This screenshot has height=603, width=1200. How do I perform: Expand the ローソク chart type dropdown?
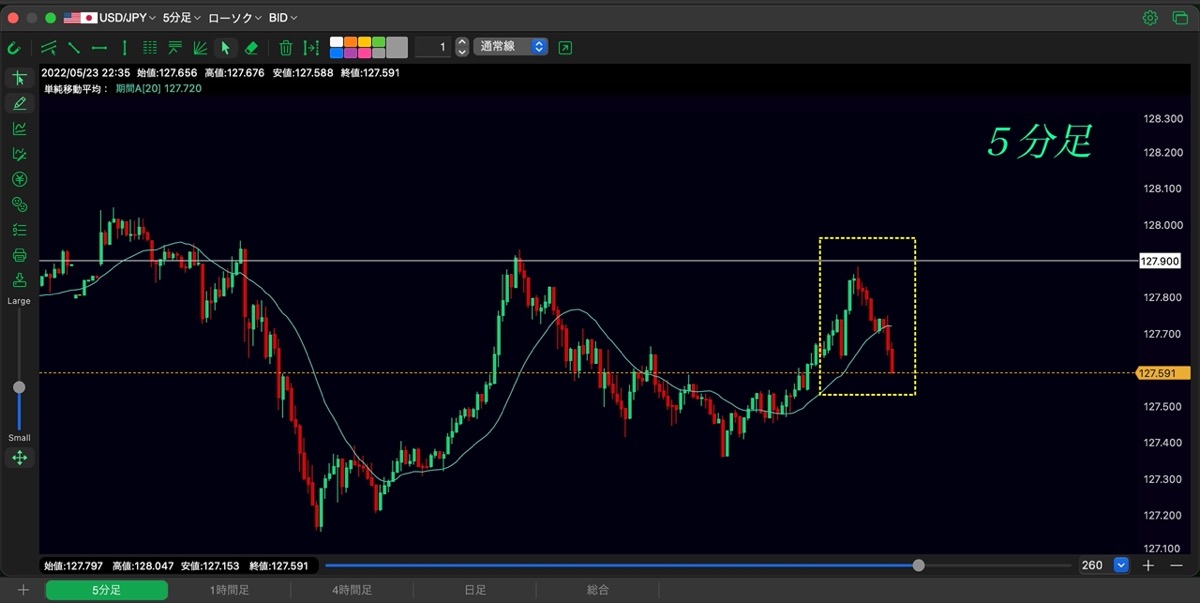point(235,18)
